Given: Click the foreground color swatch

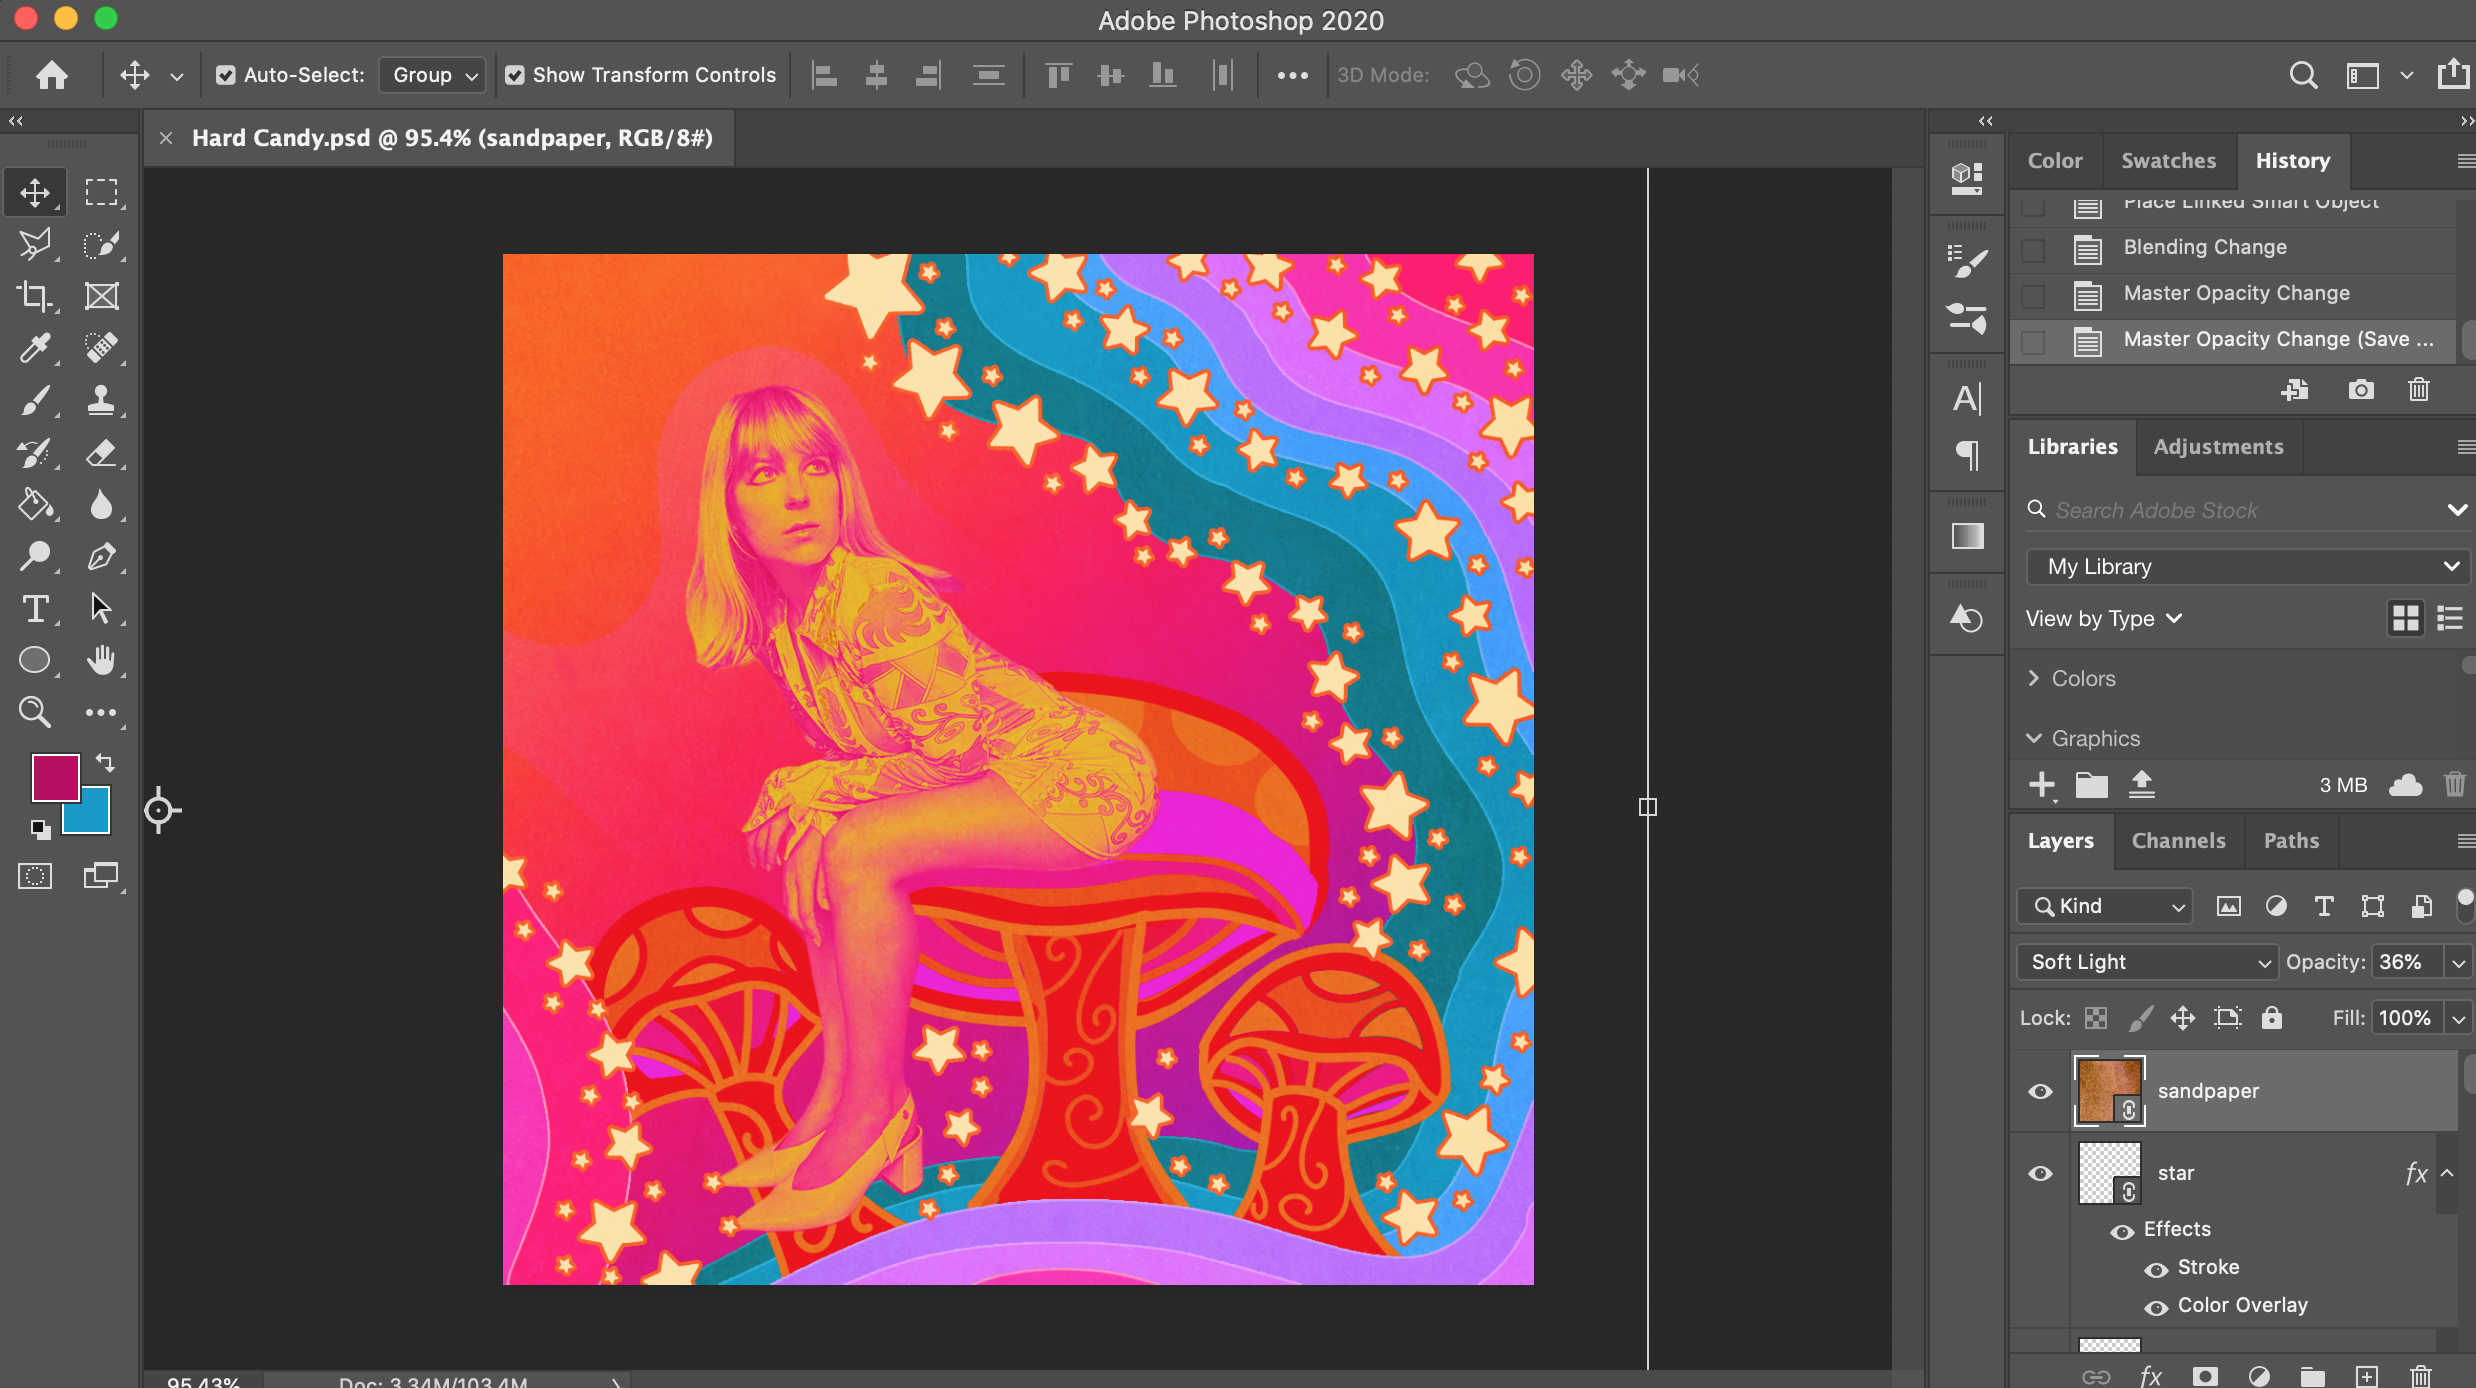Looking at the screenshot, I should (x=54, y=777).
